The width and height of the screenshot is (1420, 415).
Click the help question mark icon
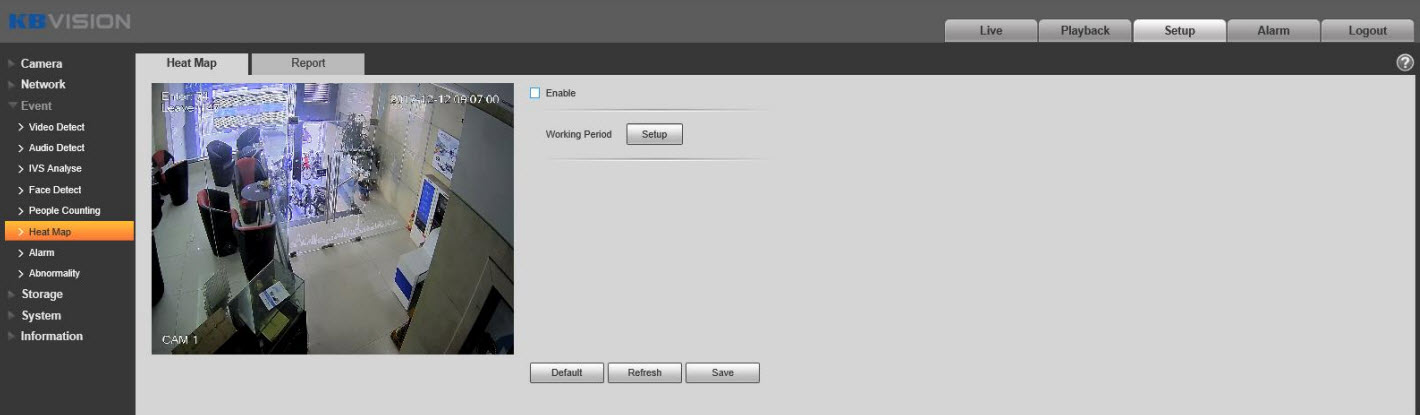(1404, 63)
